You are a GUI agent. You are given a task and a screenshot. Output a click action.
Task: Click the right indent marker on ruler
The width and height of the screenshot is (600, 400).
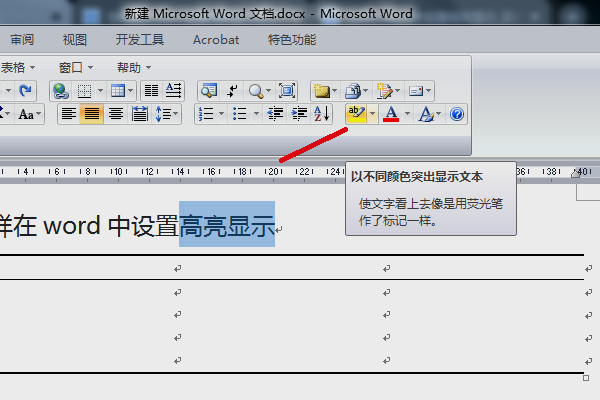(x=576, y=173)
